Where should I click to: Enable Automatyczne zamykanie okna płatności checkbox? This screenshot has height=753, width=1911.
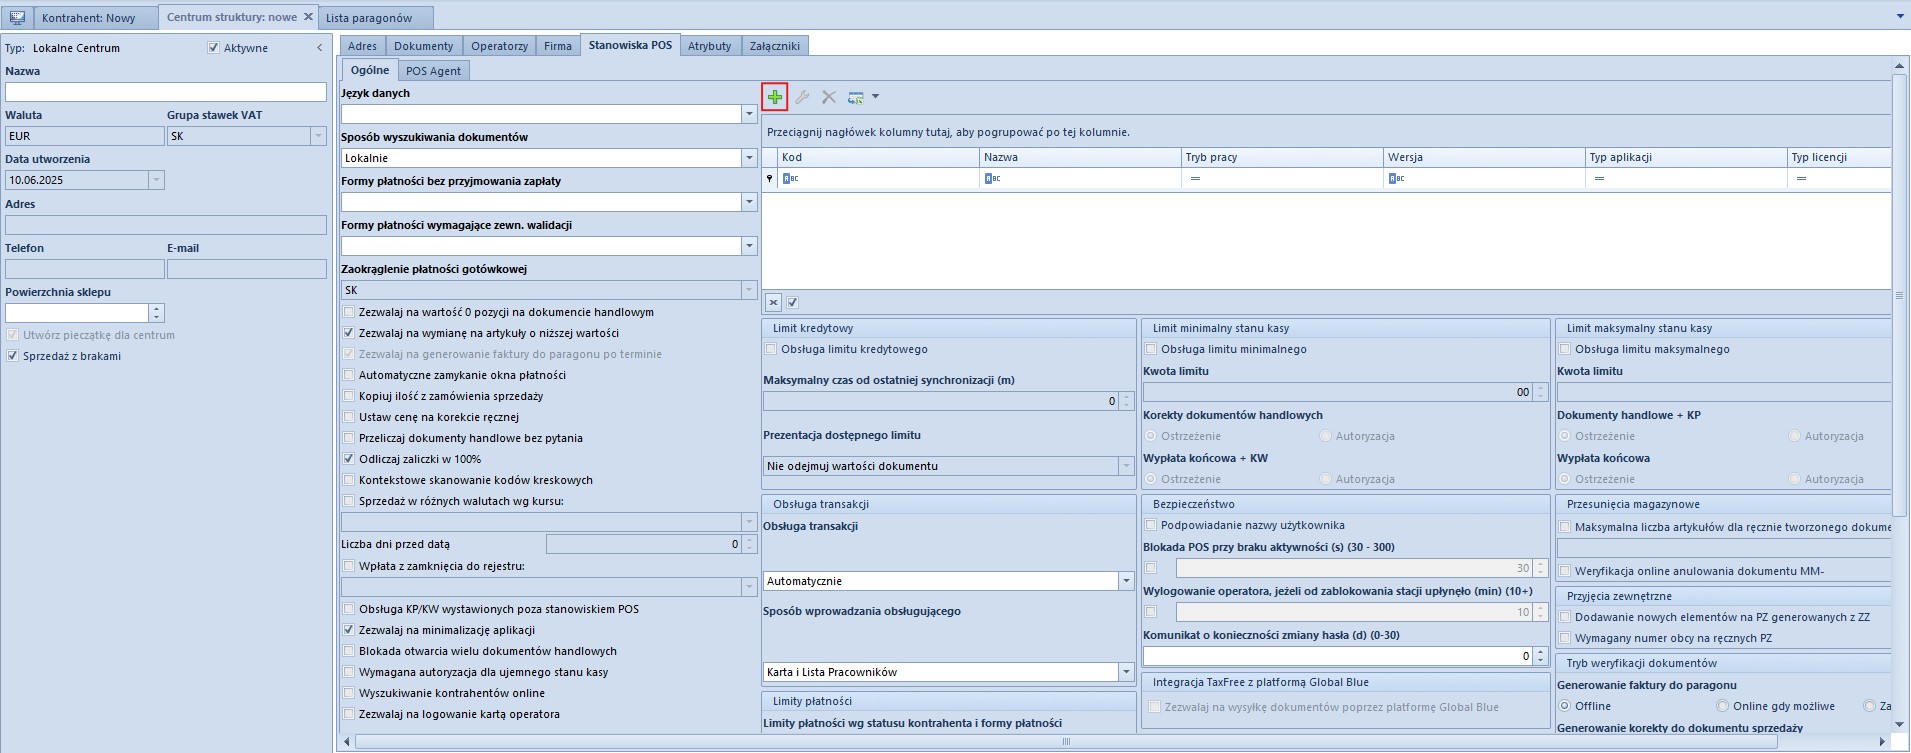[349, 375]
